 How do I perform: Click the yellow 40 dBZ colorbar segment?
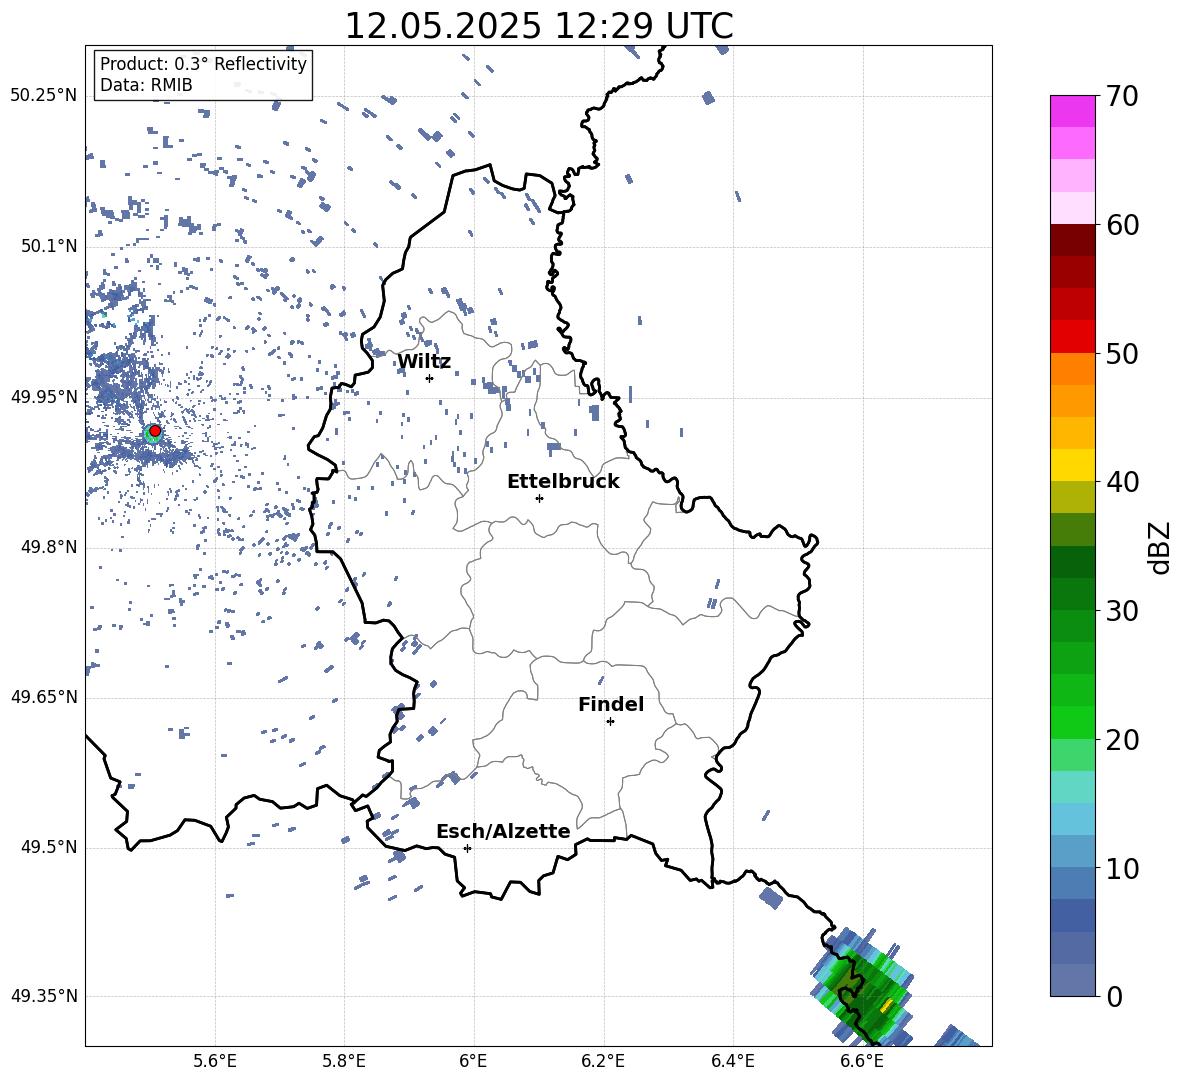(x=1073, y=465)
